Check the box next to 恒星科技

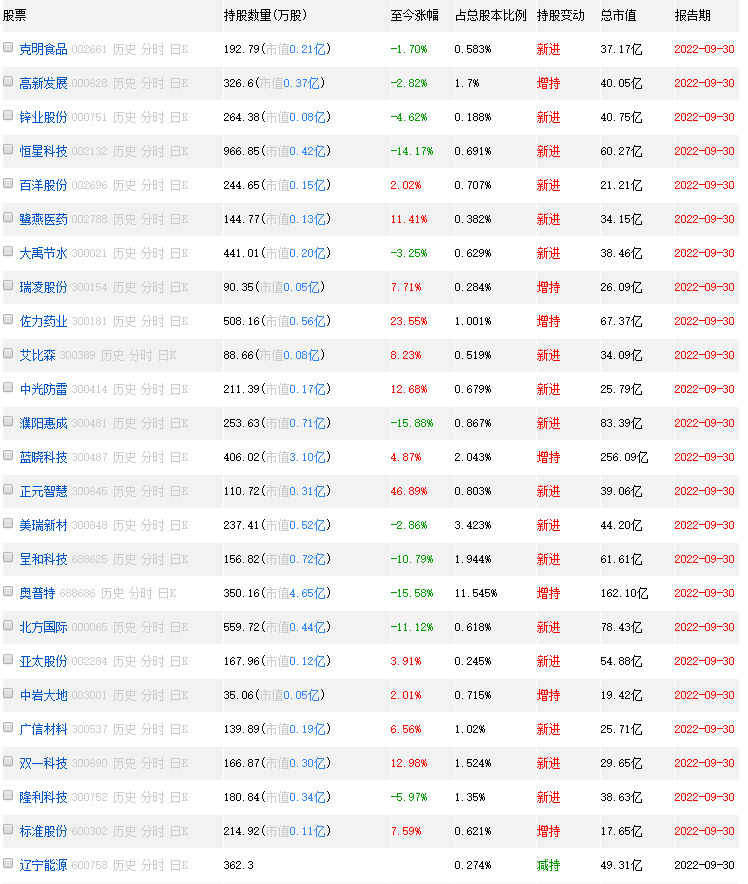pos(8,149)
